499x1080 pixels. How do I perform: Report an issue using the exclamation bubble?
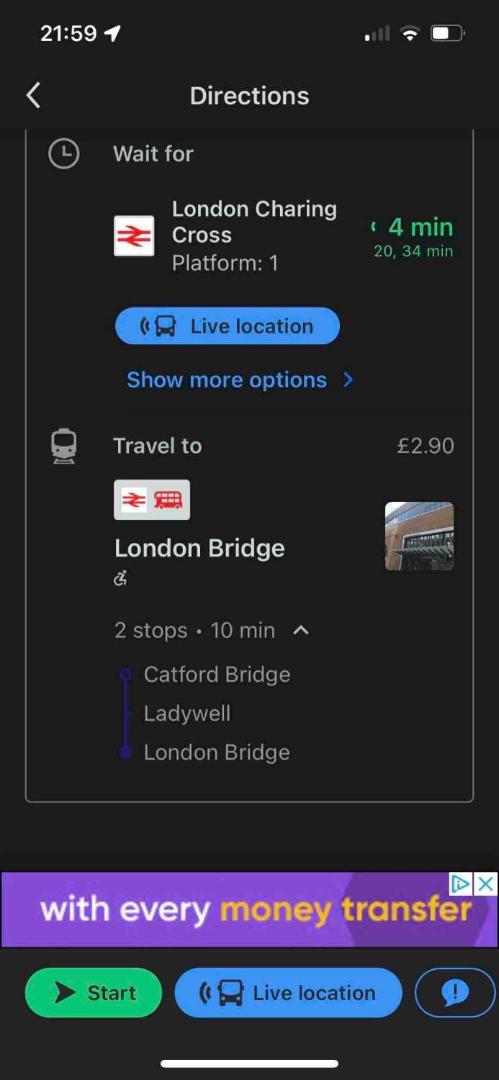pyautogui.click(x=456, y=992)
